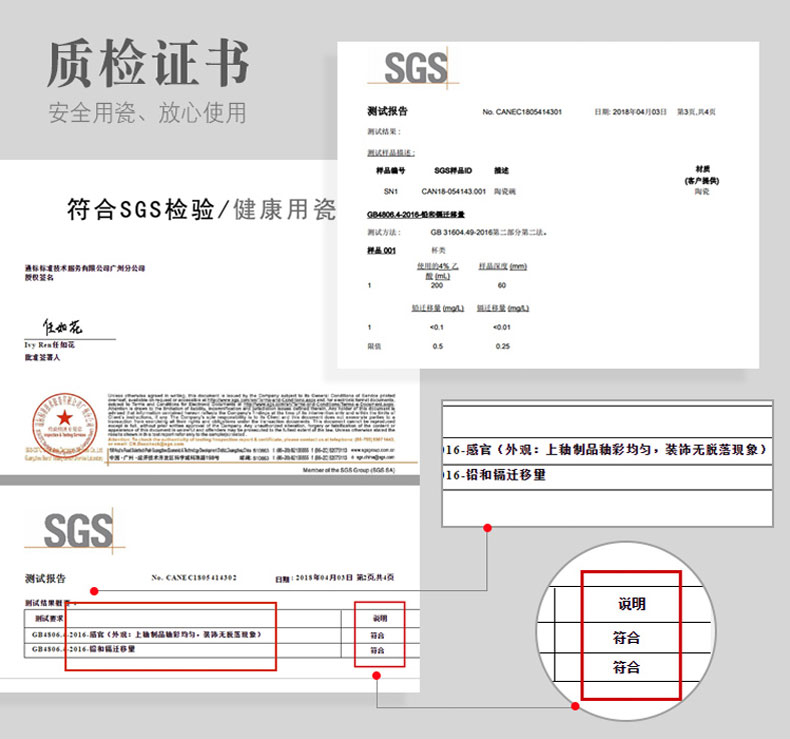Screen dimensions: 790x739
Task: Click the 测试样品描述 underlined label
Action: pos(391,152)
